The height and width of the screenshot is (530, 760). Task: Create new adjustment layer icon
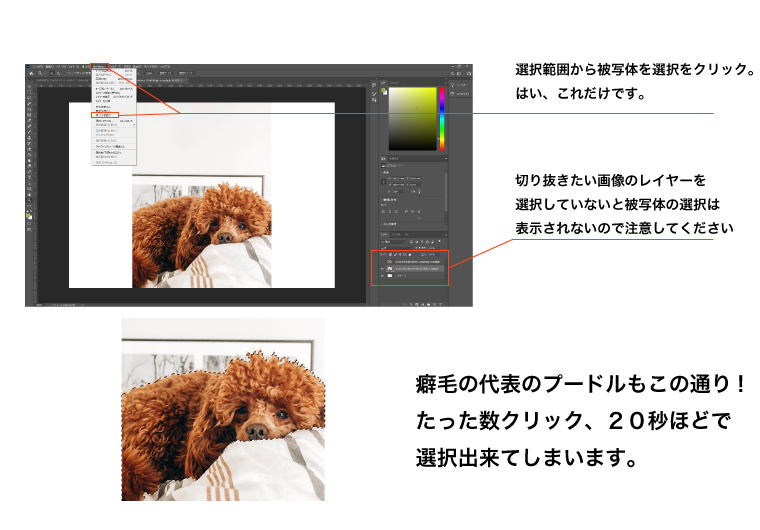(422, 305)
